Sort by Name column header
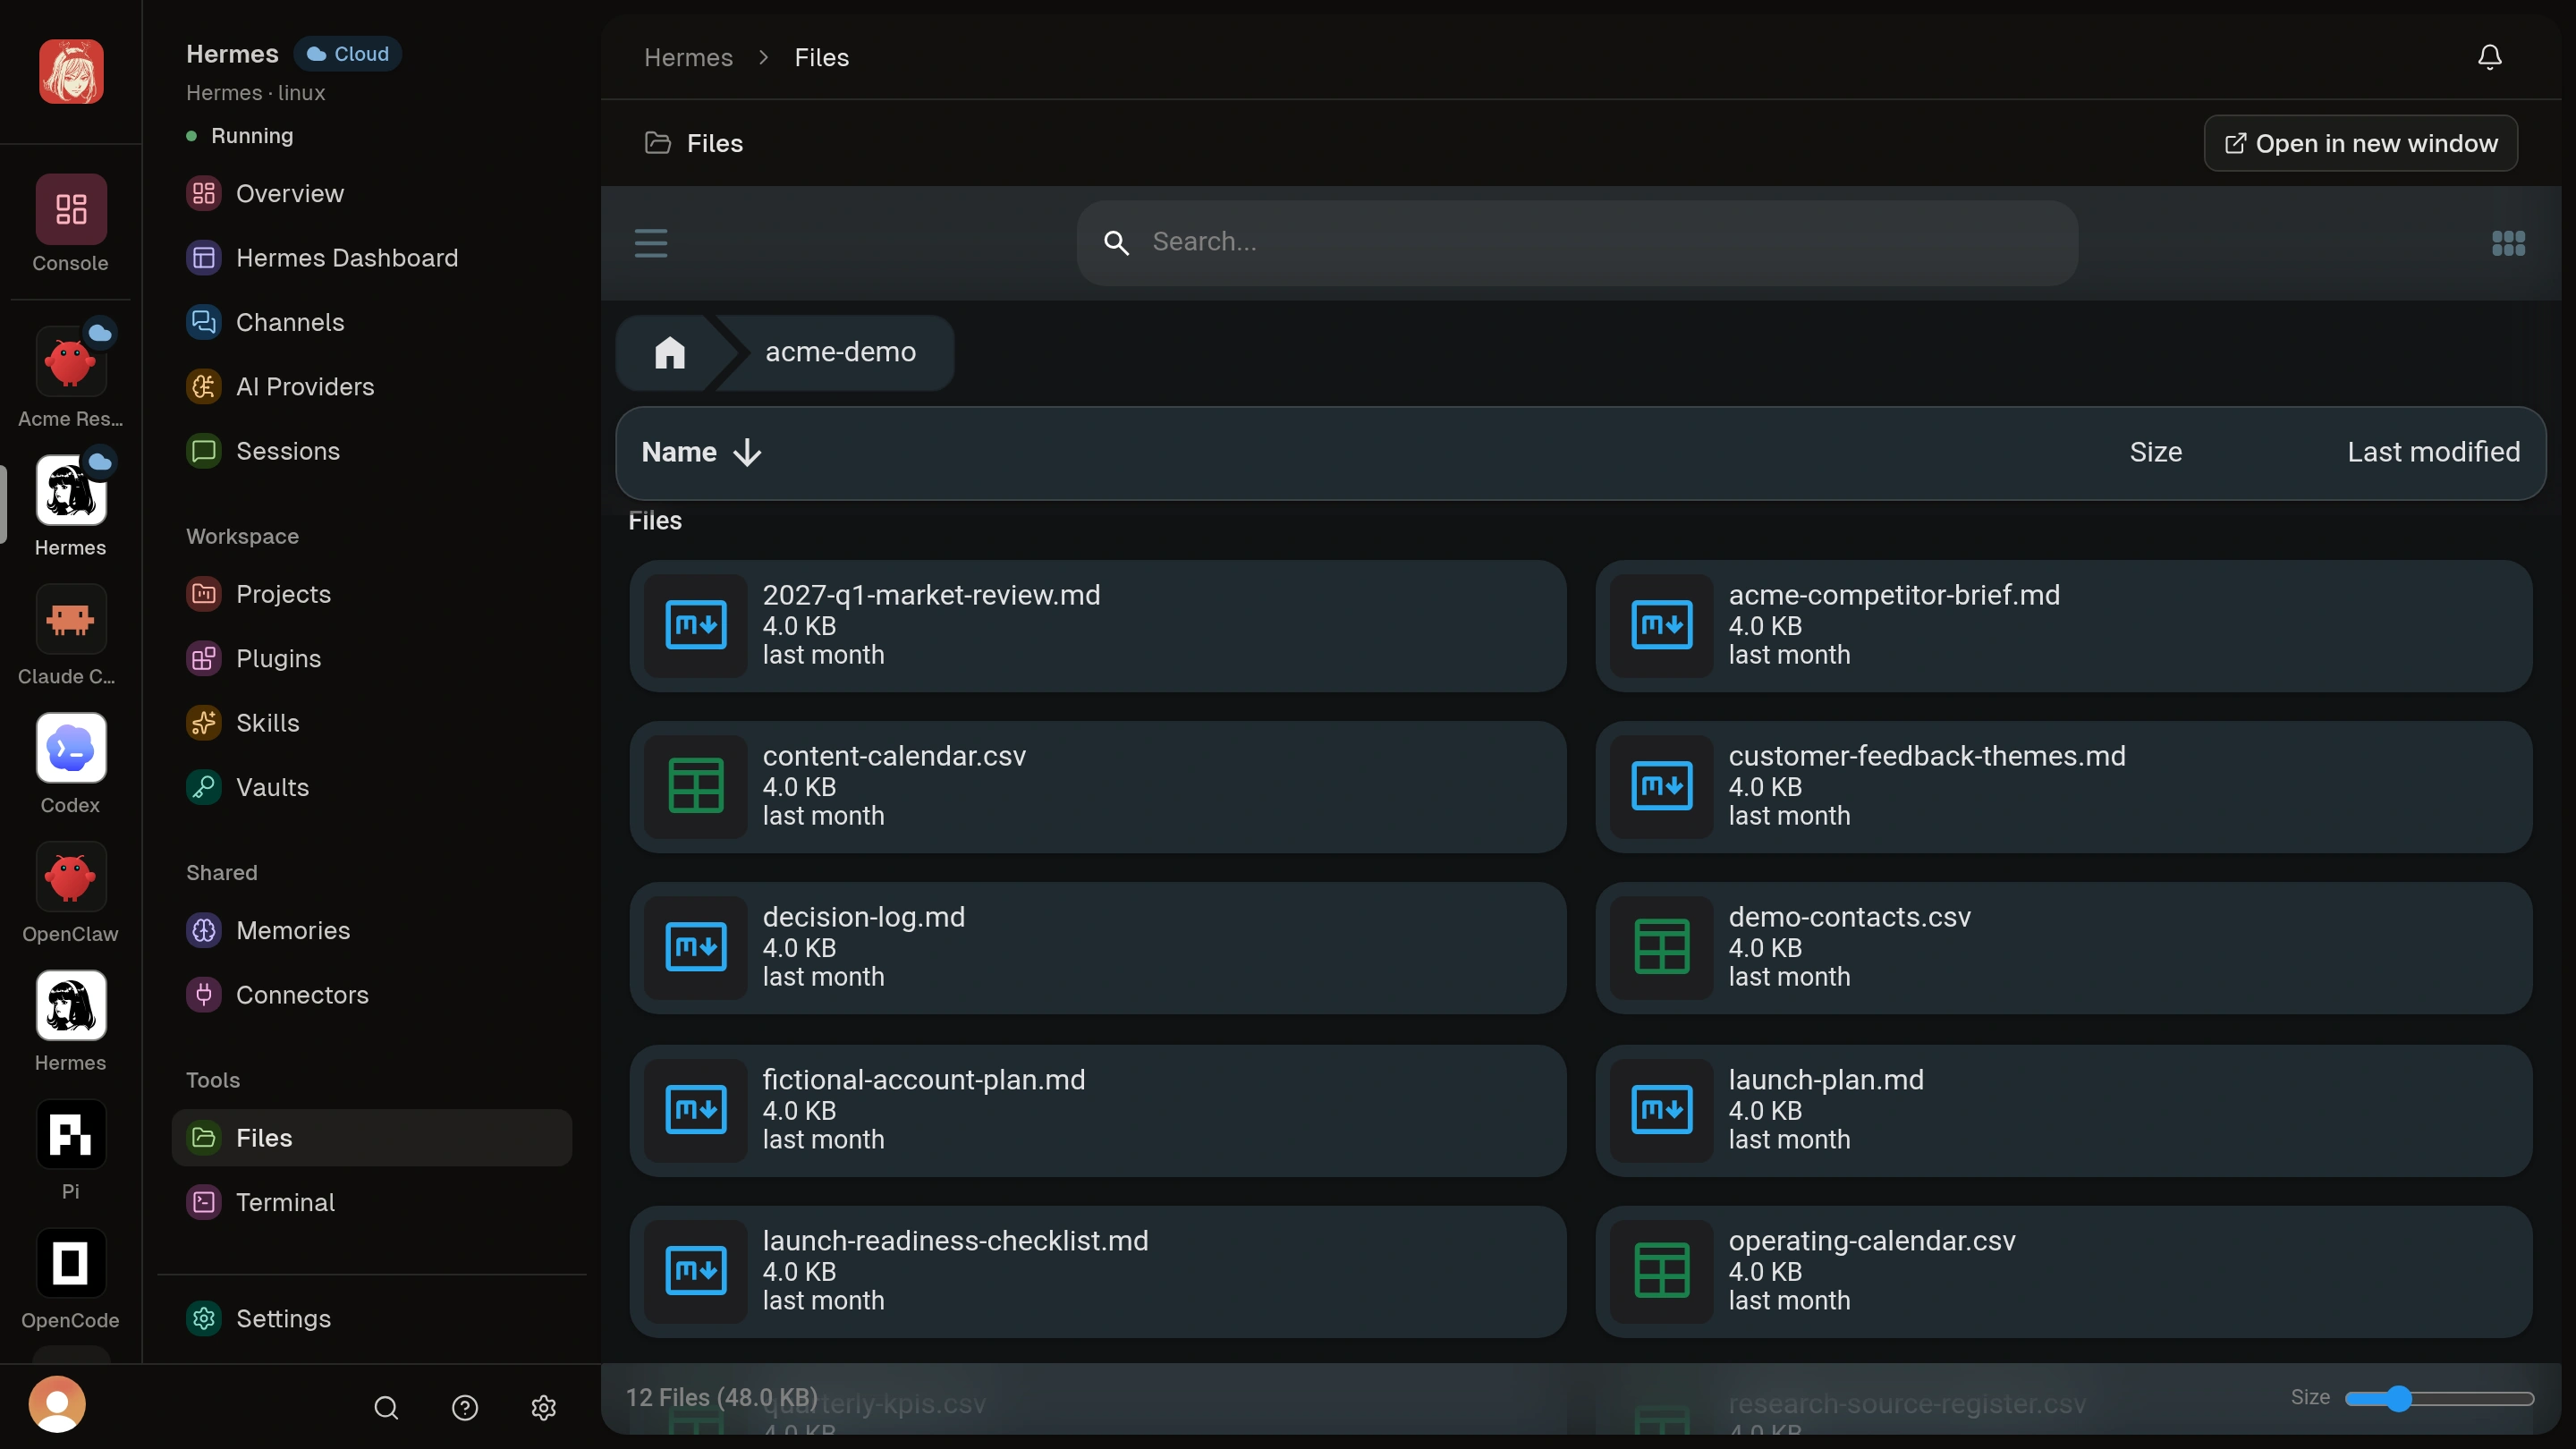 coord(701,452)
